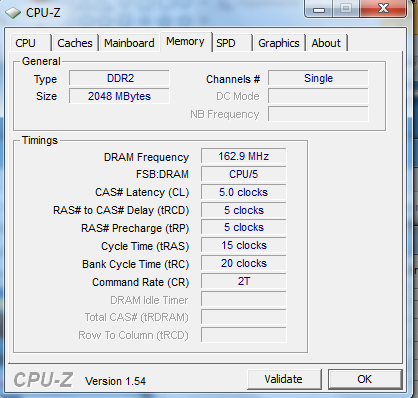The height and width of the screenshot is (398, 418).
Task: Click the tRAS value 15 clocks
Action: (244, 246)
